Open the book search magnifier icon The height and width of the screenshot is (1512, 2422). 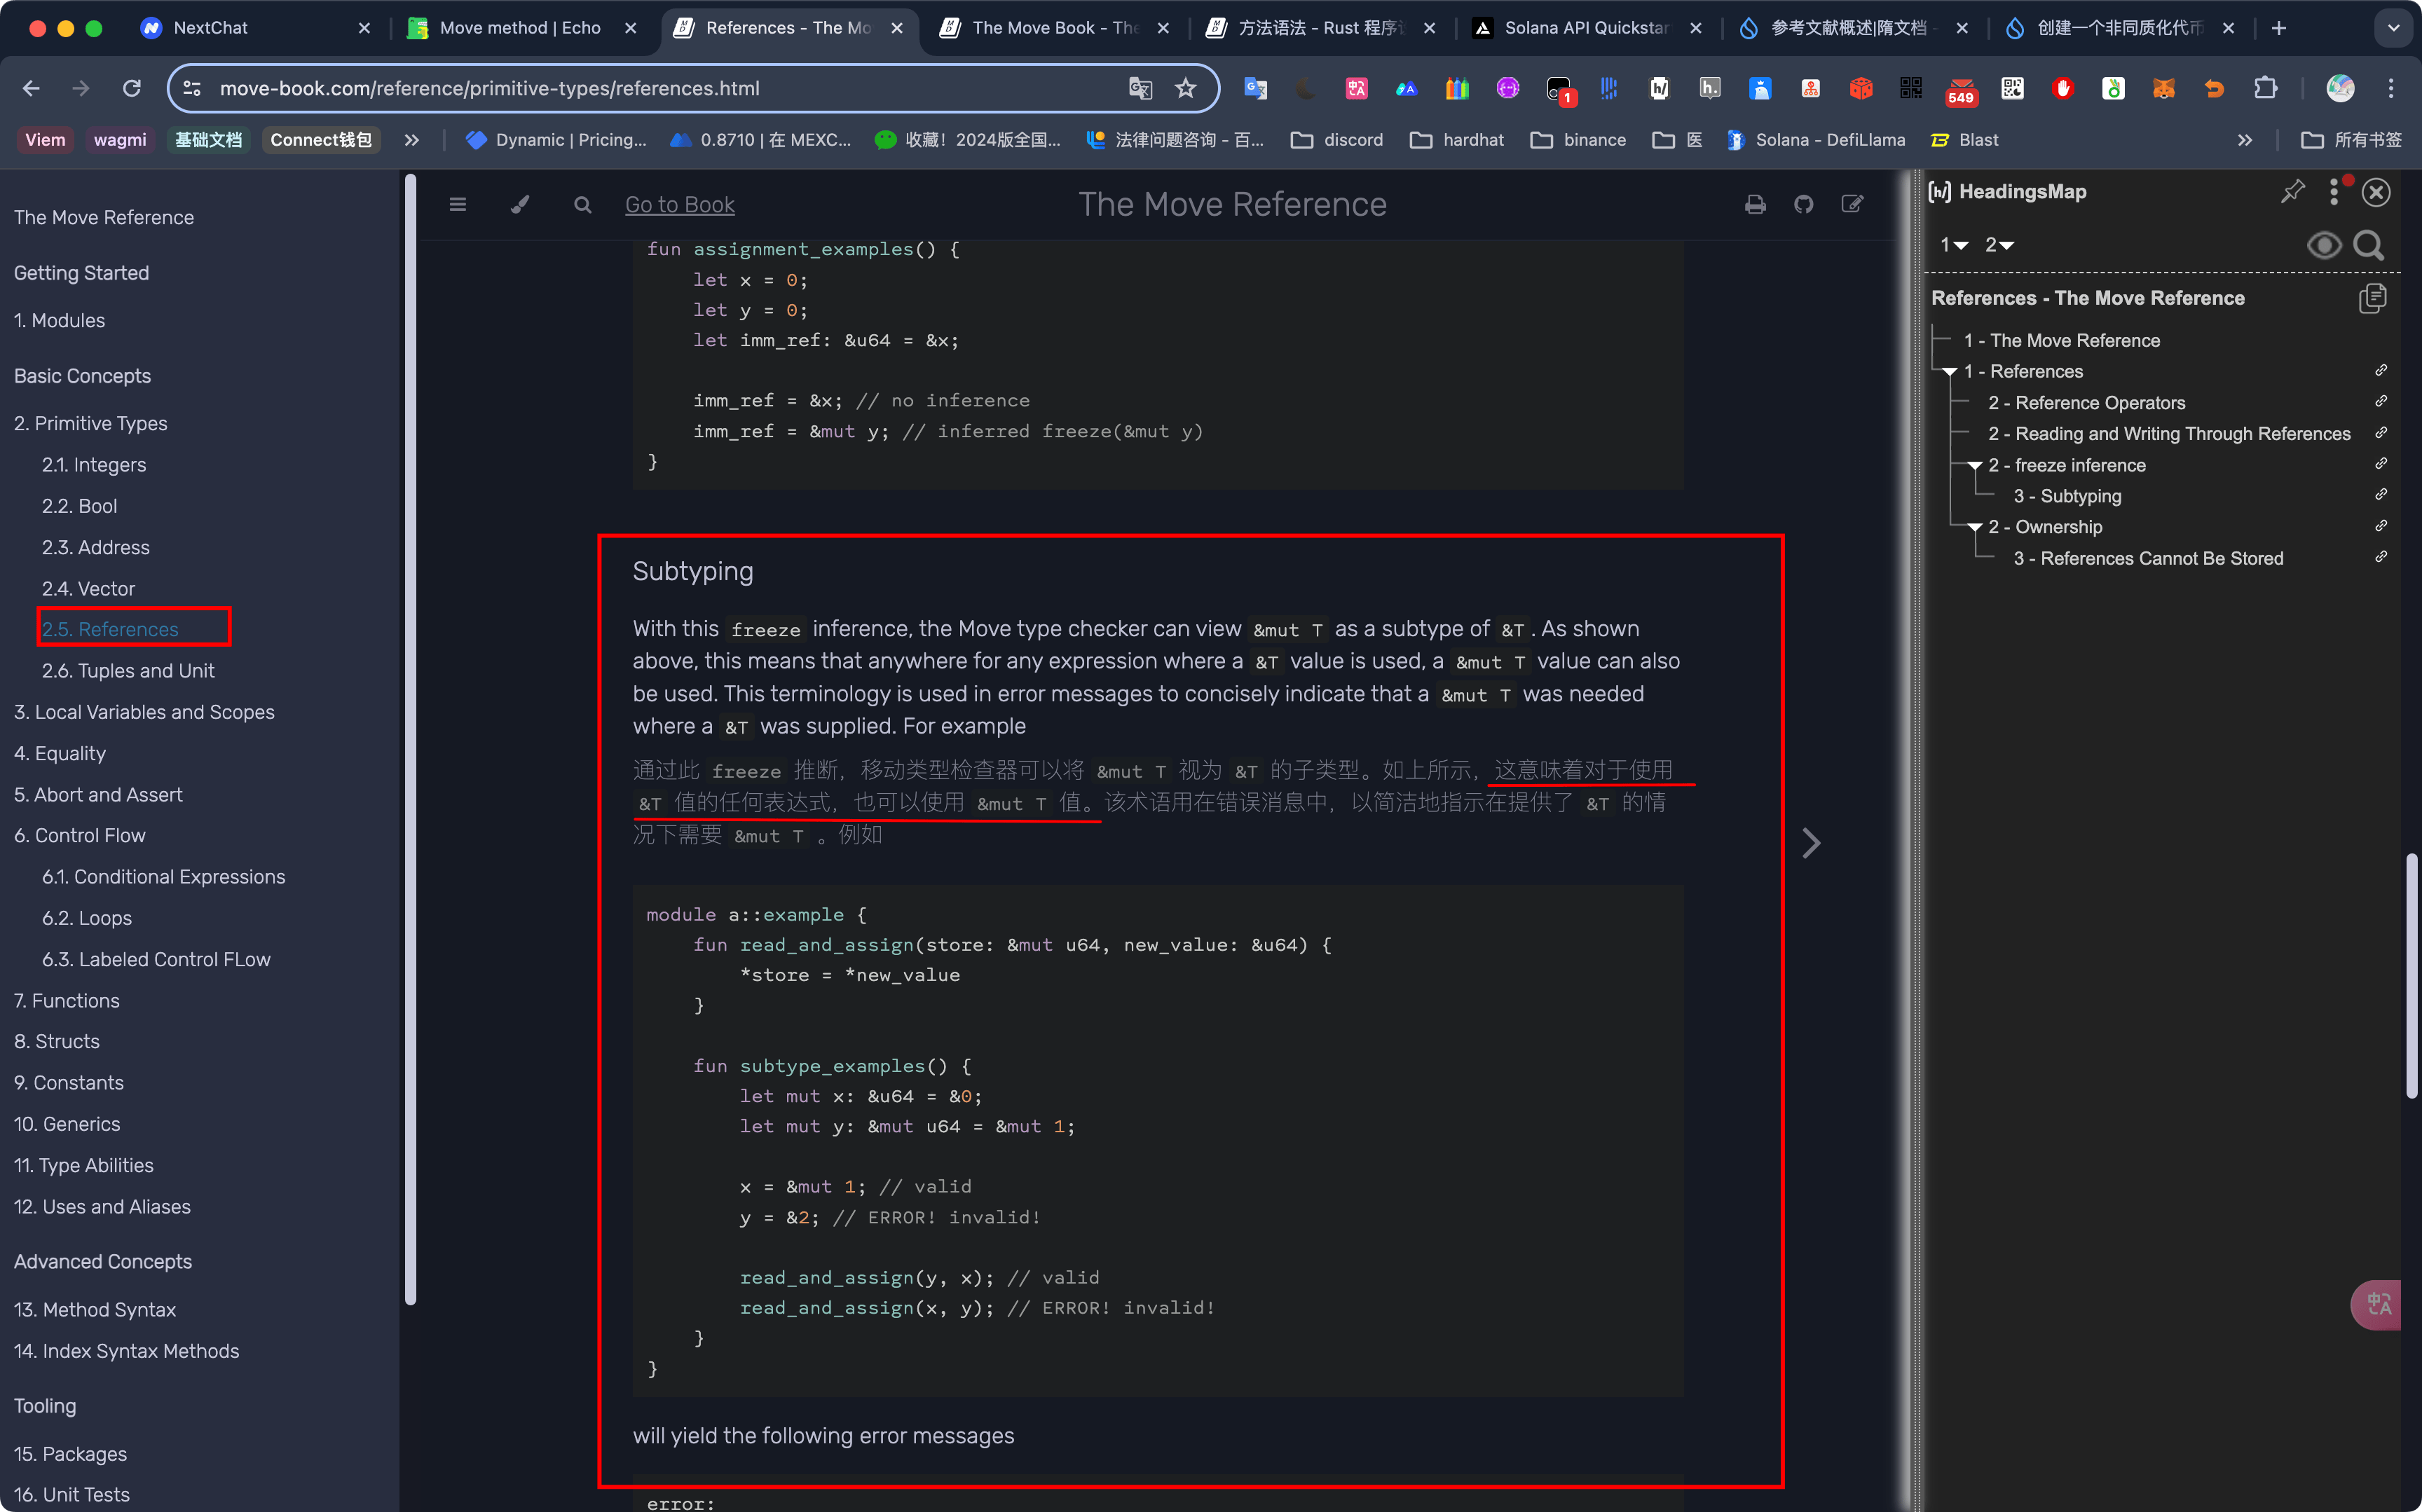583,205
